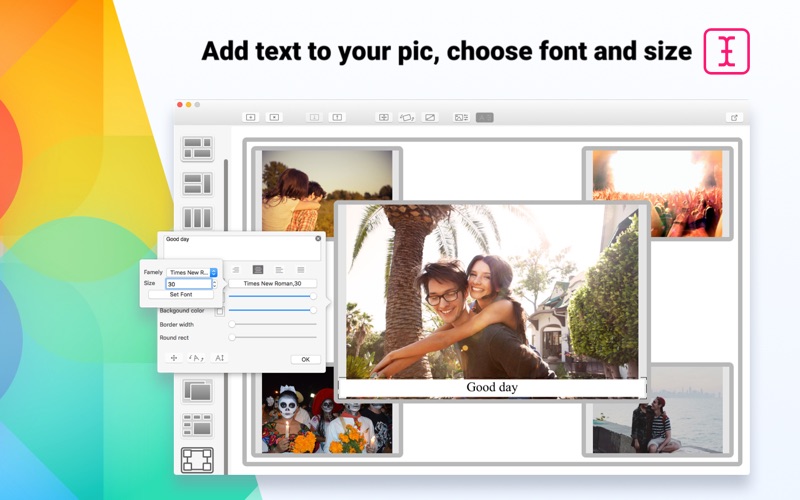800x500 pixels.
Task: Adjust the Round rect slider
Action: [x=272, y=337]
